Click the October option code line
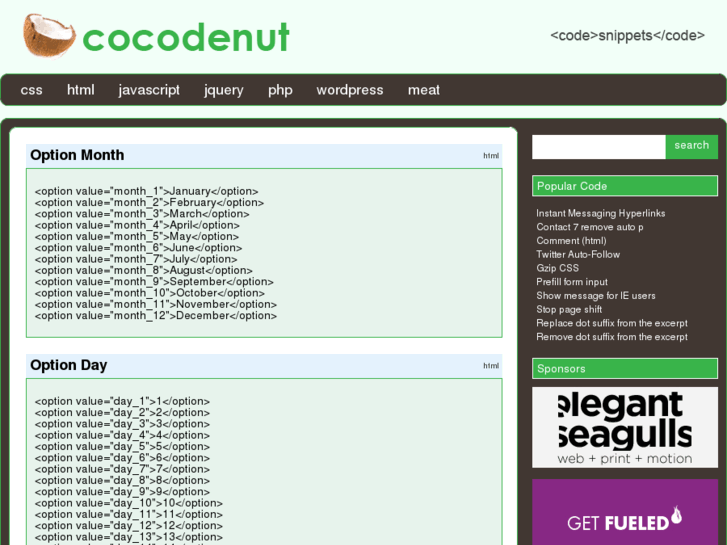Screen dimensions: 727x545 [x=150, y=293]
